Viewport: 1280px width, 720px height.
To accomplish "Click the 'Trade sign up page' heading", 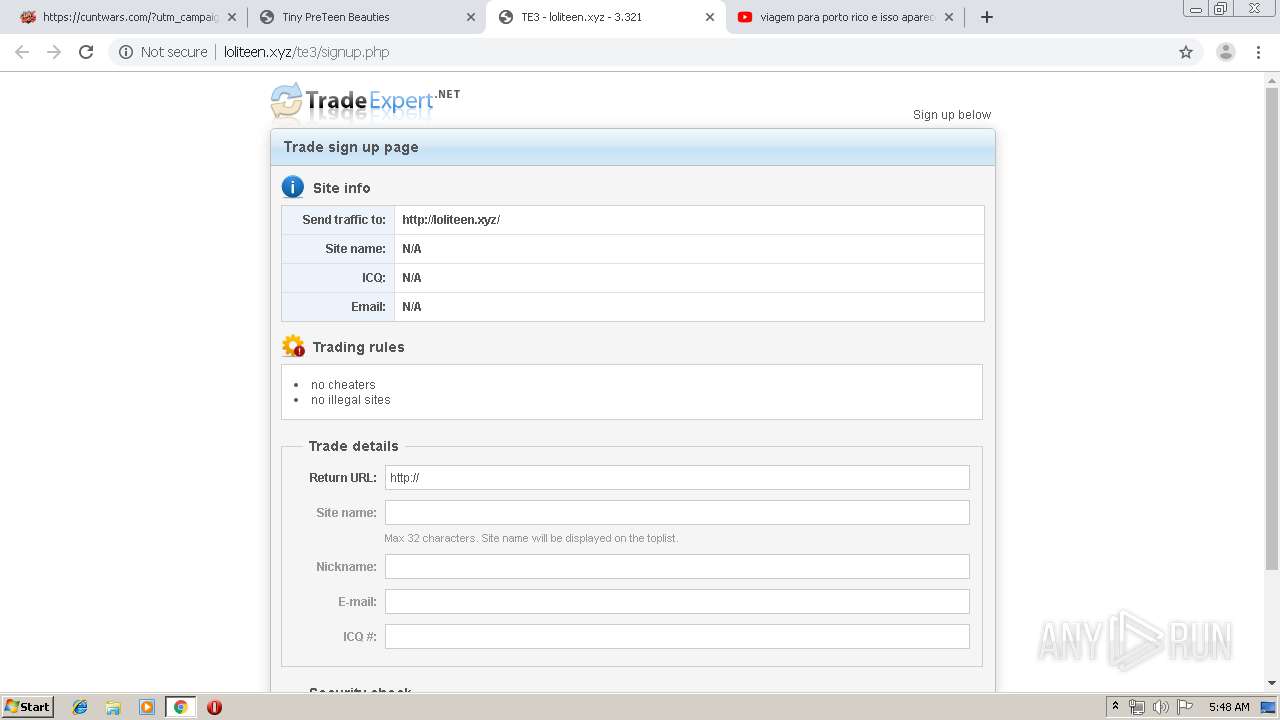I will [351, 147].
